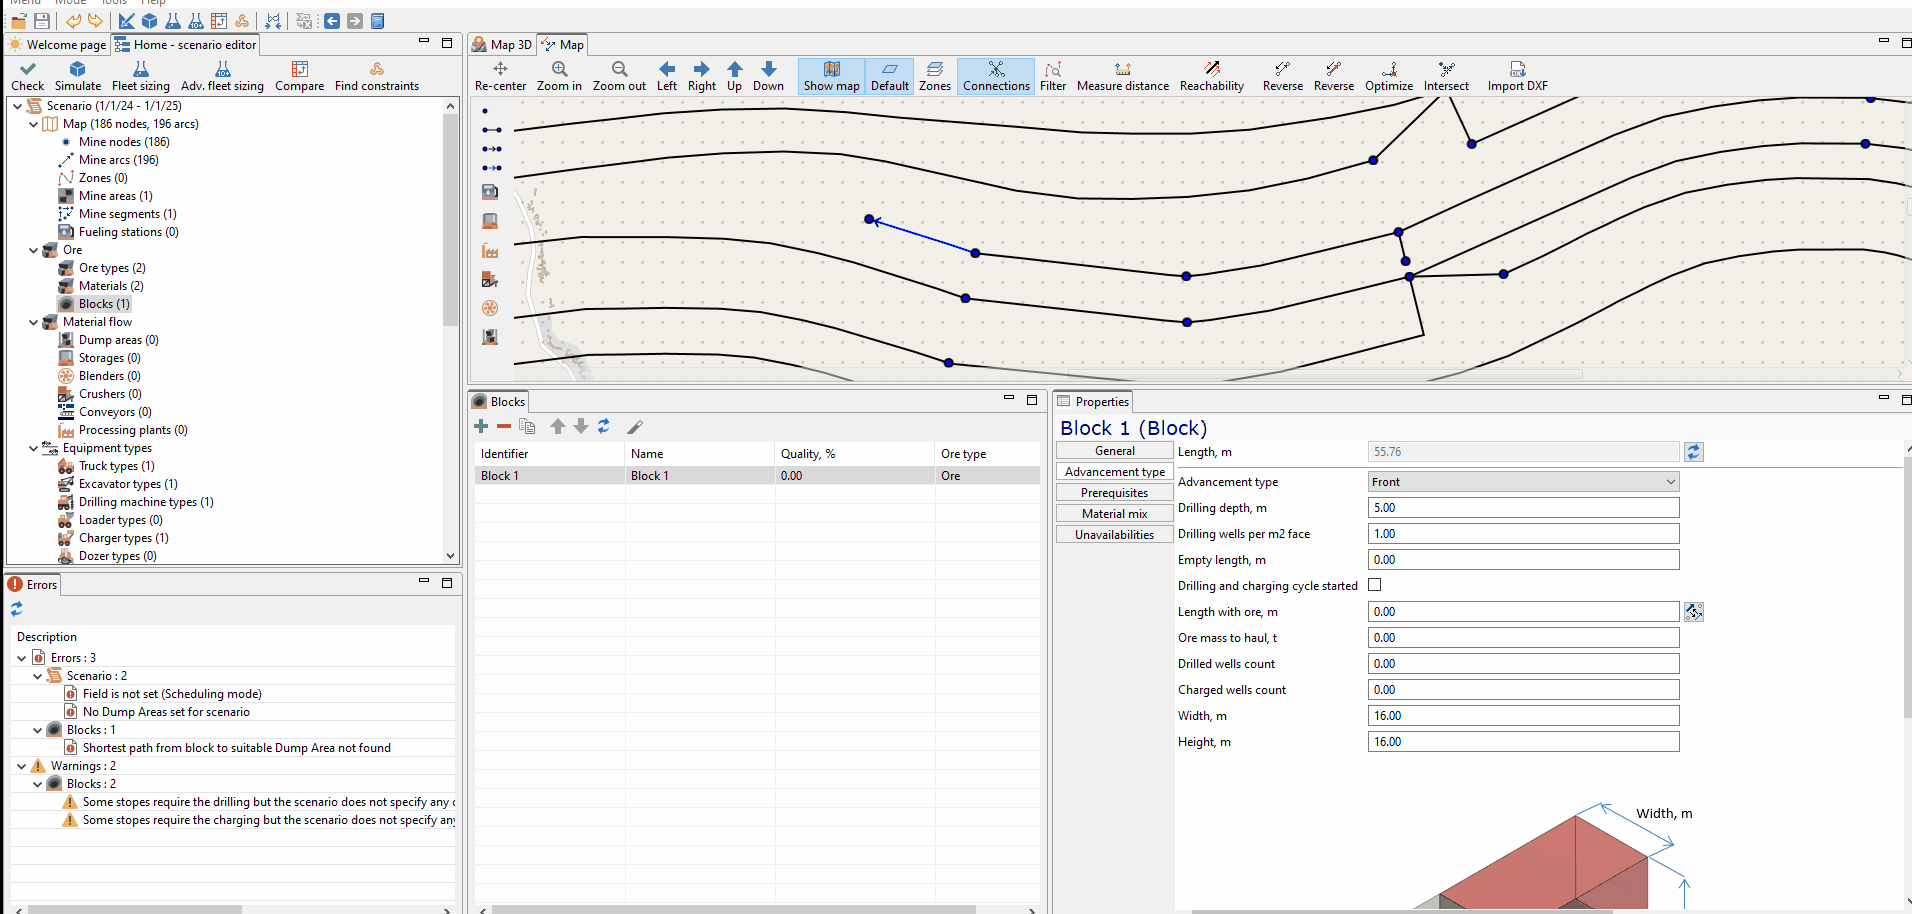Open the Prerequisites section button
The width and height of the screenshot is (1912, 914).
[1114, 493]
